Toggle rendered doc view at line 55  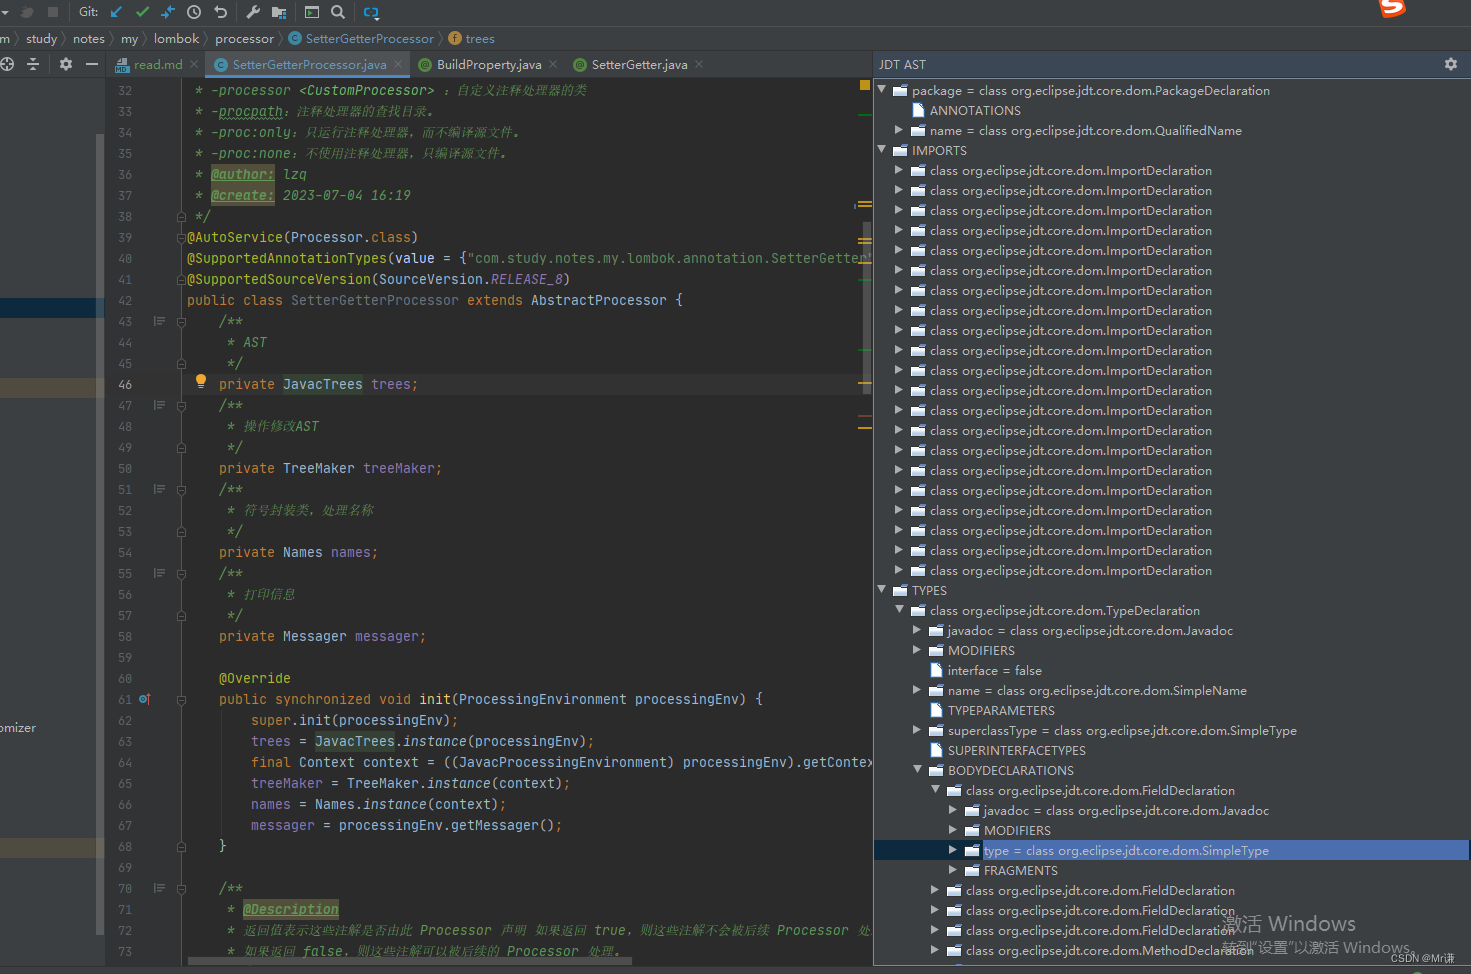tap(159, 573)
